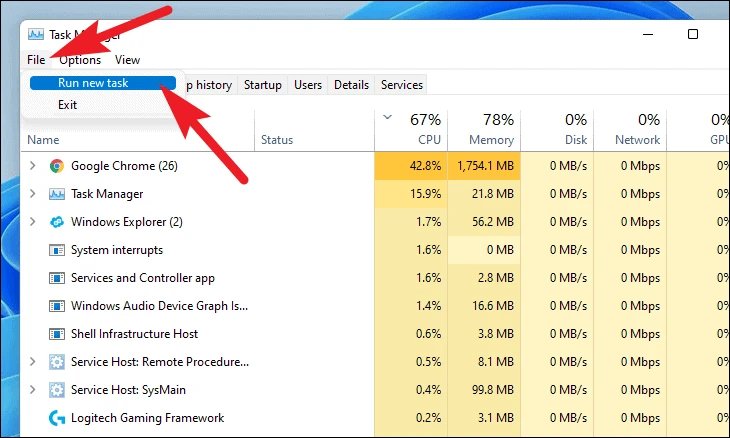Screen dimensions: 730x438
Task: Click the Service Host: SysMain gear icon
Action: (57, 390)
